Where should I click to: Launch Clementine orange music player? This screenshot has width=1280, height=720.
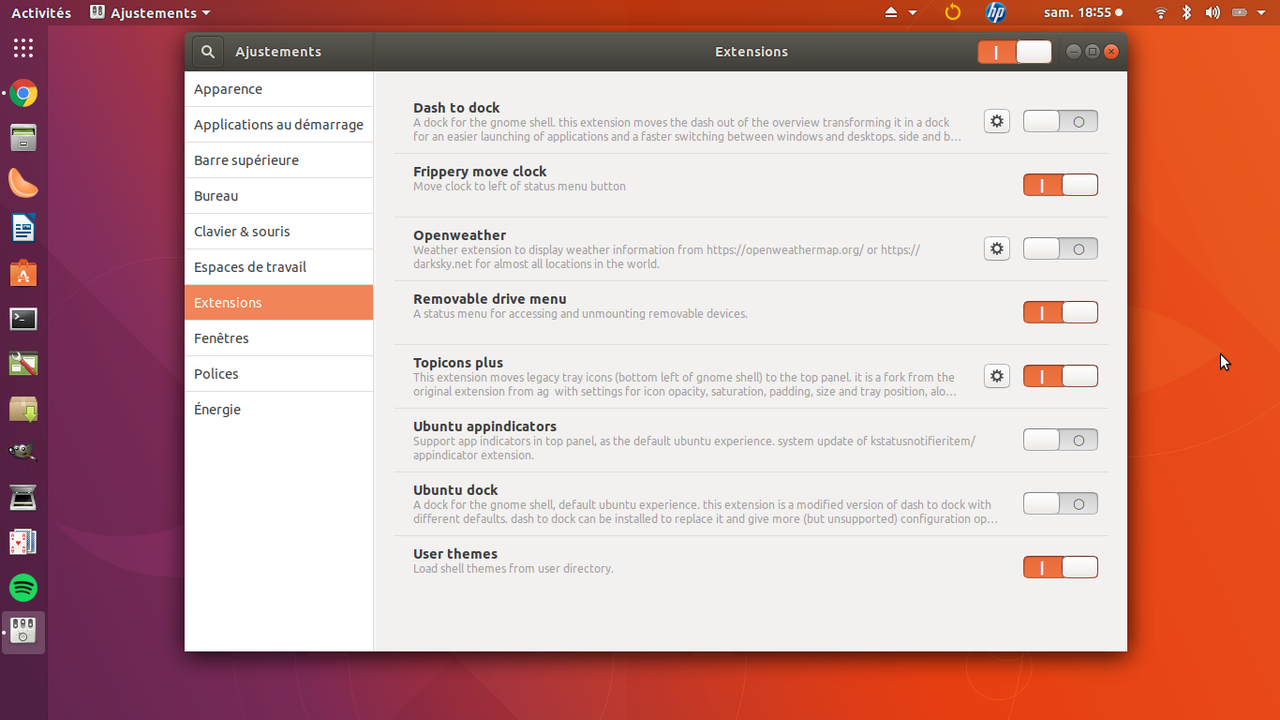[x=23, y=183]
